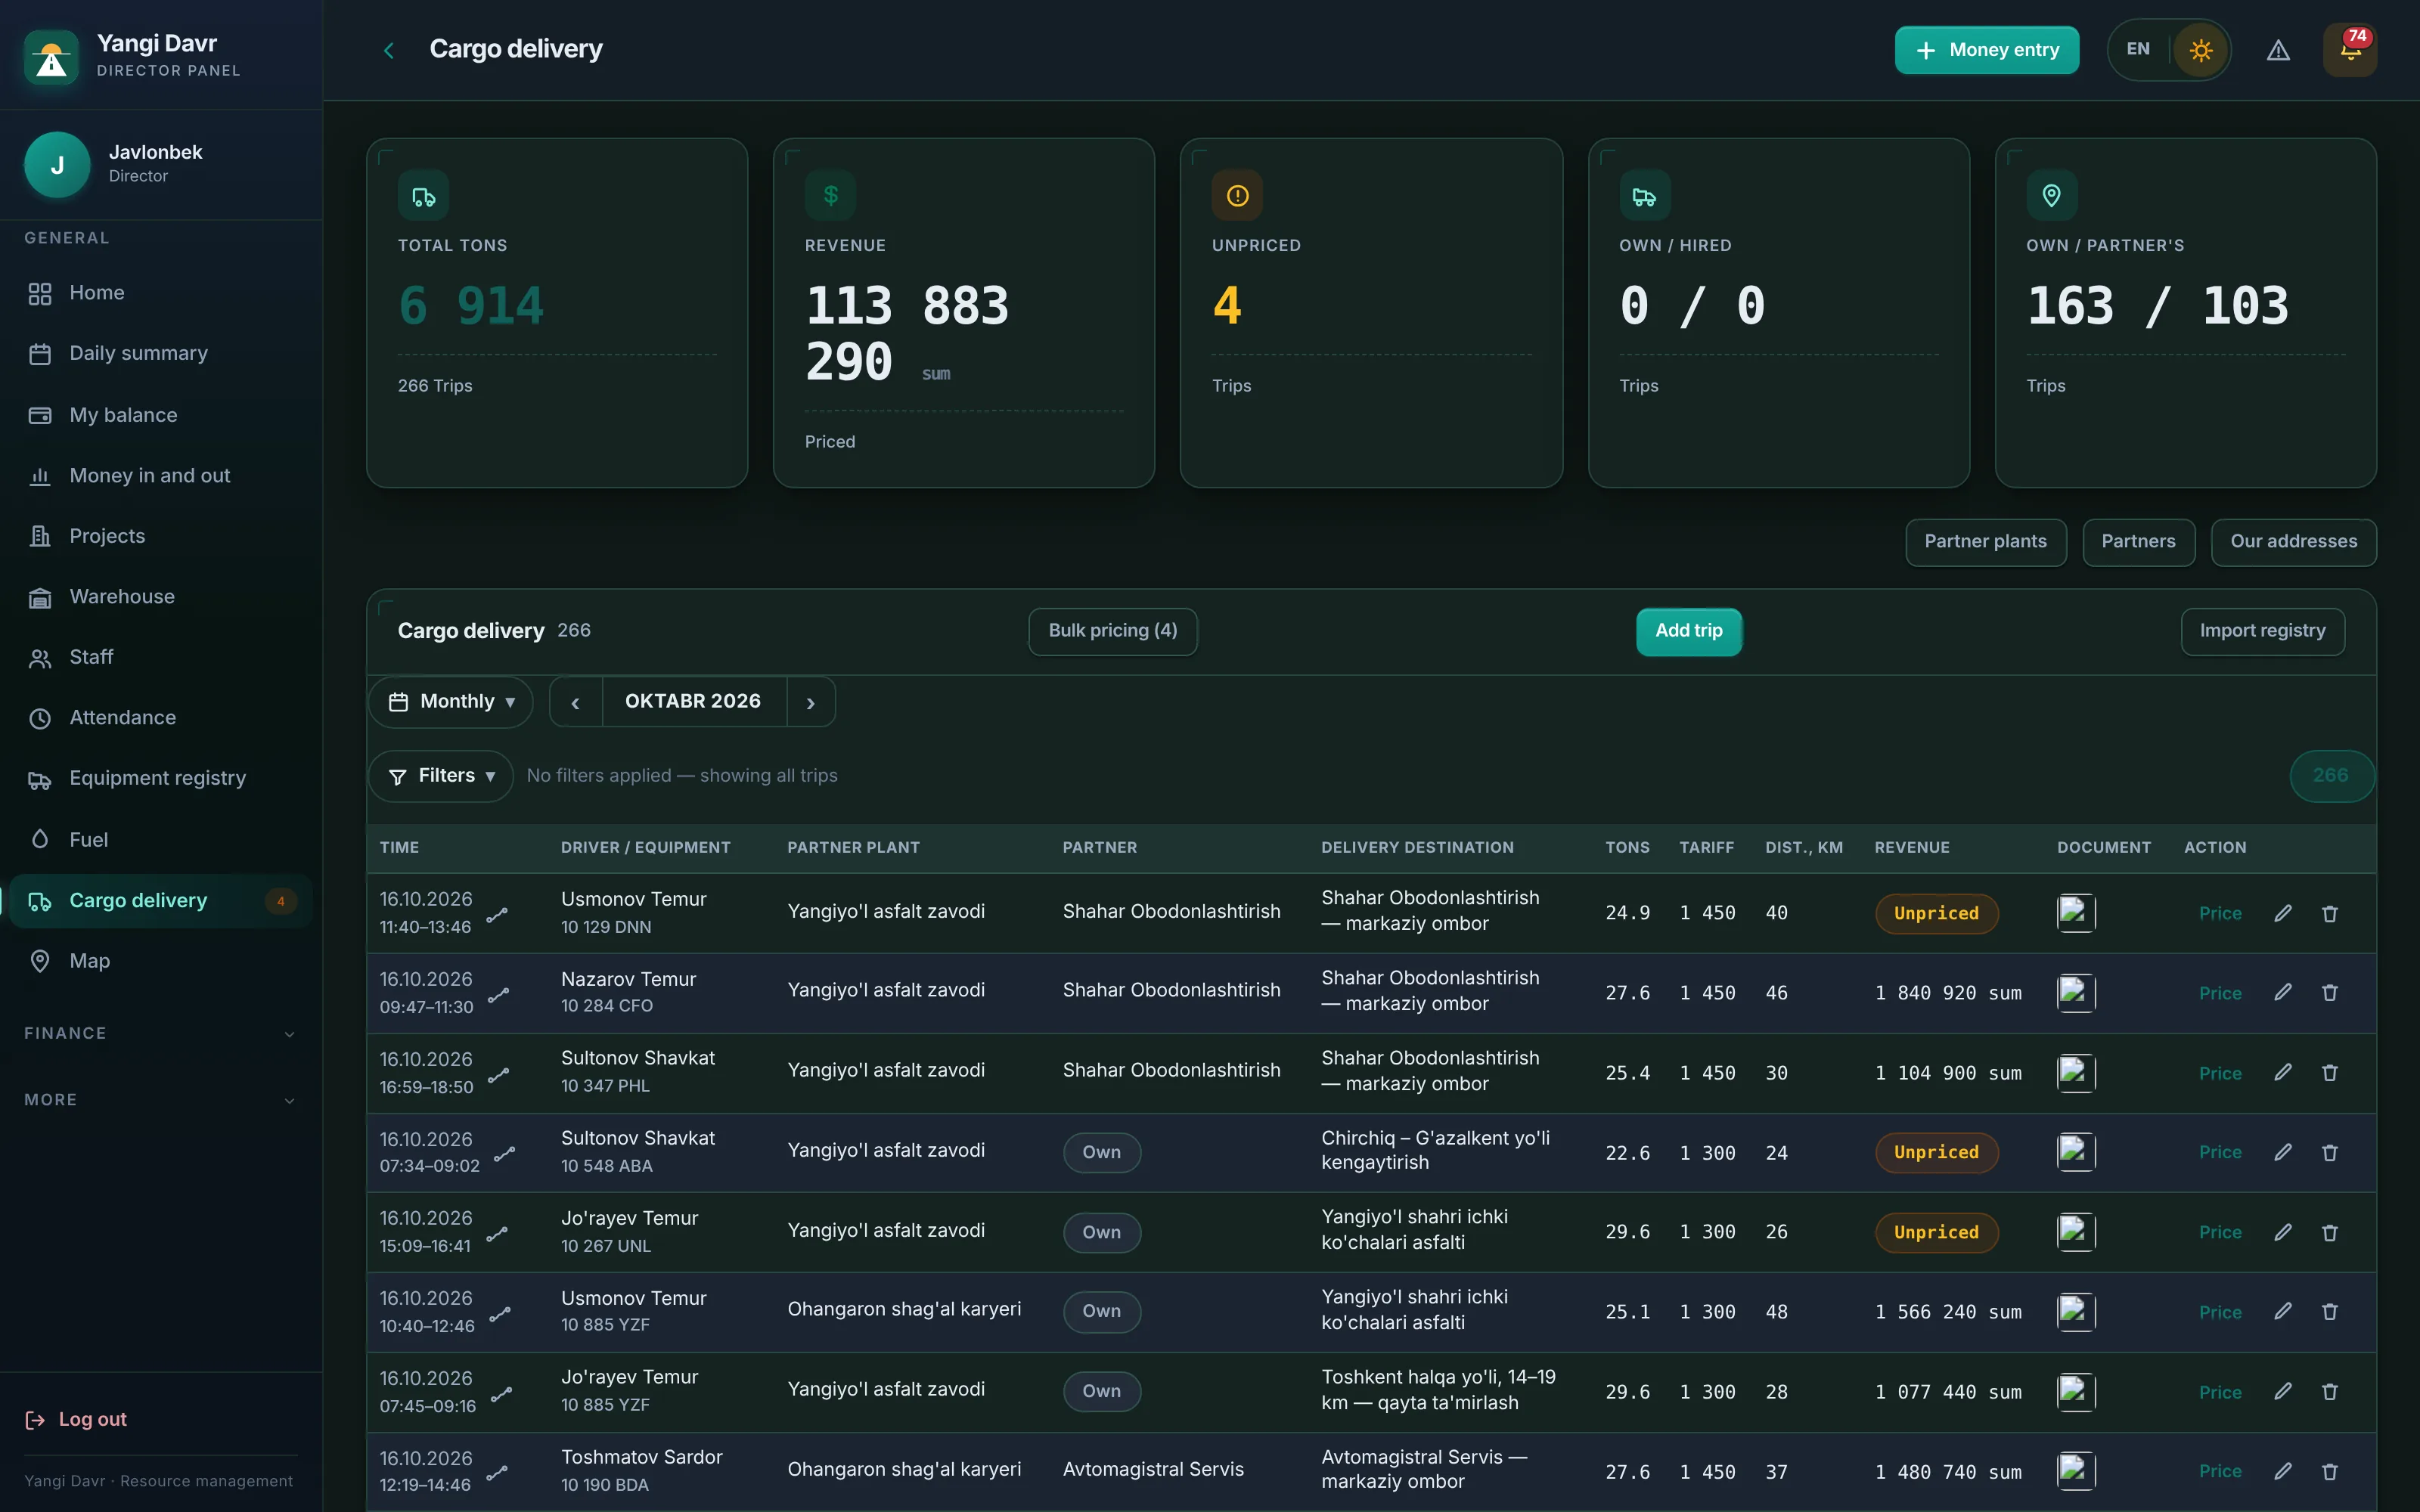The image size is (2420, 1512).
Task: Delete the Usmonov Temur 11:40–13:46 trip
Action: pyautogui.click(x=2330, y=913)
